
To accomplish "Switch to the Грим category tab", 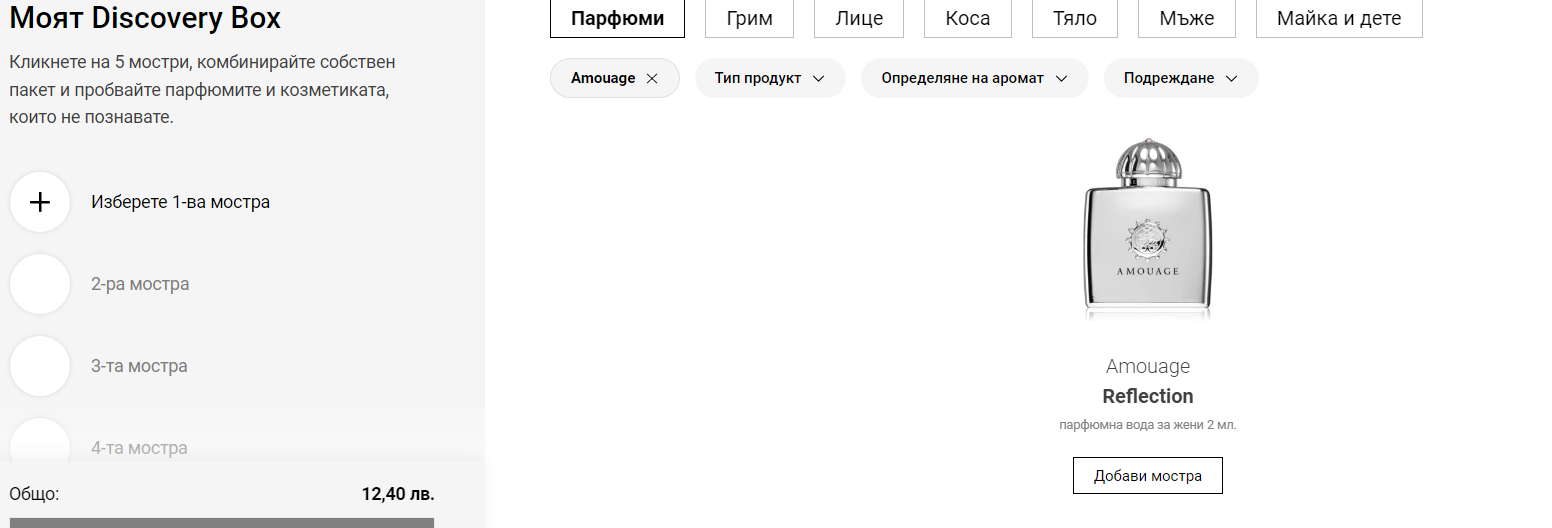I will [x=749, y=18].
